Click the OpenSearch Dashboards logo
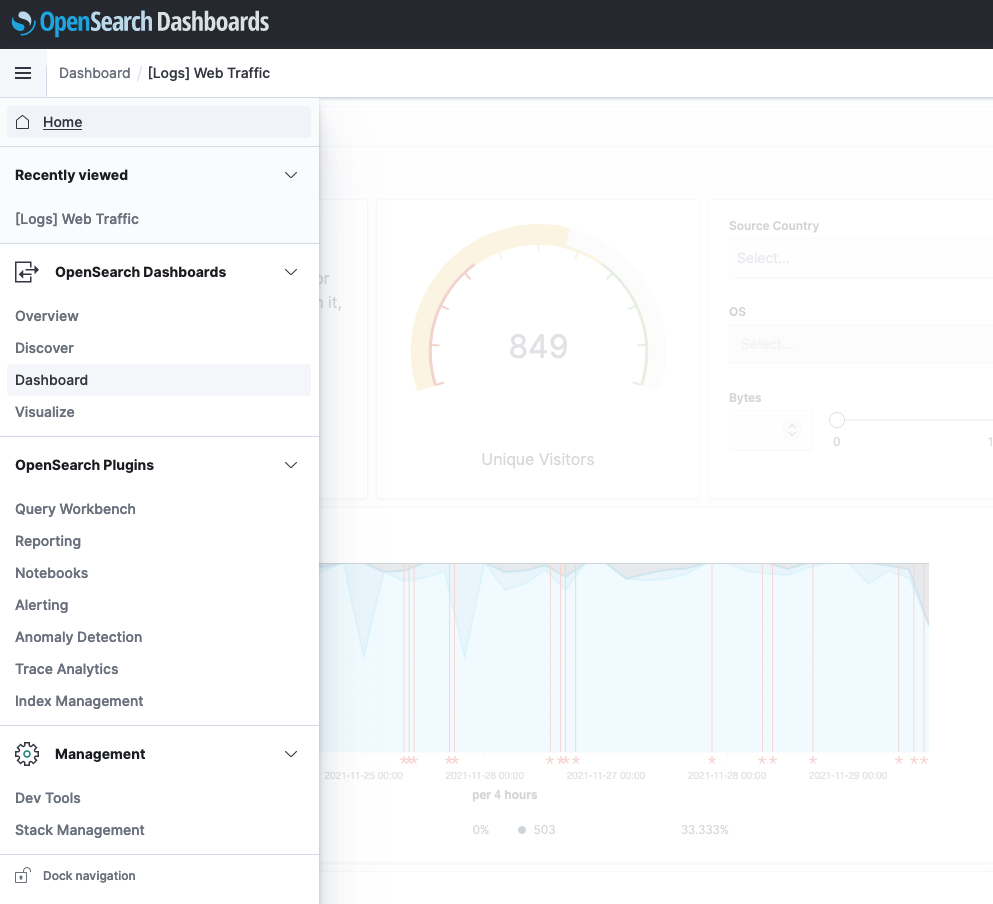The height and width of the screenshot is (904, 993). tap(140, 22)
